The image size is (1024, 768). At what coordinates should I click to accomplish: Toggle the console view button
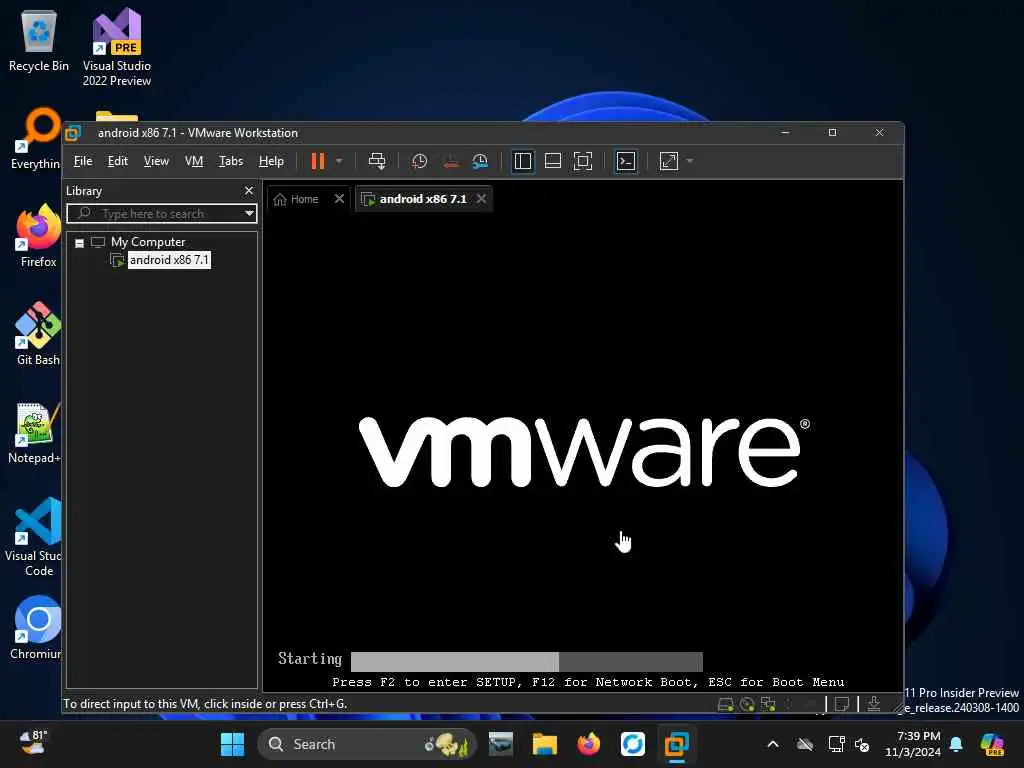click(x=626, y=161)
